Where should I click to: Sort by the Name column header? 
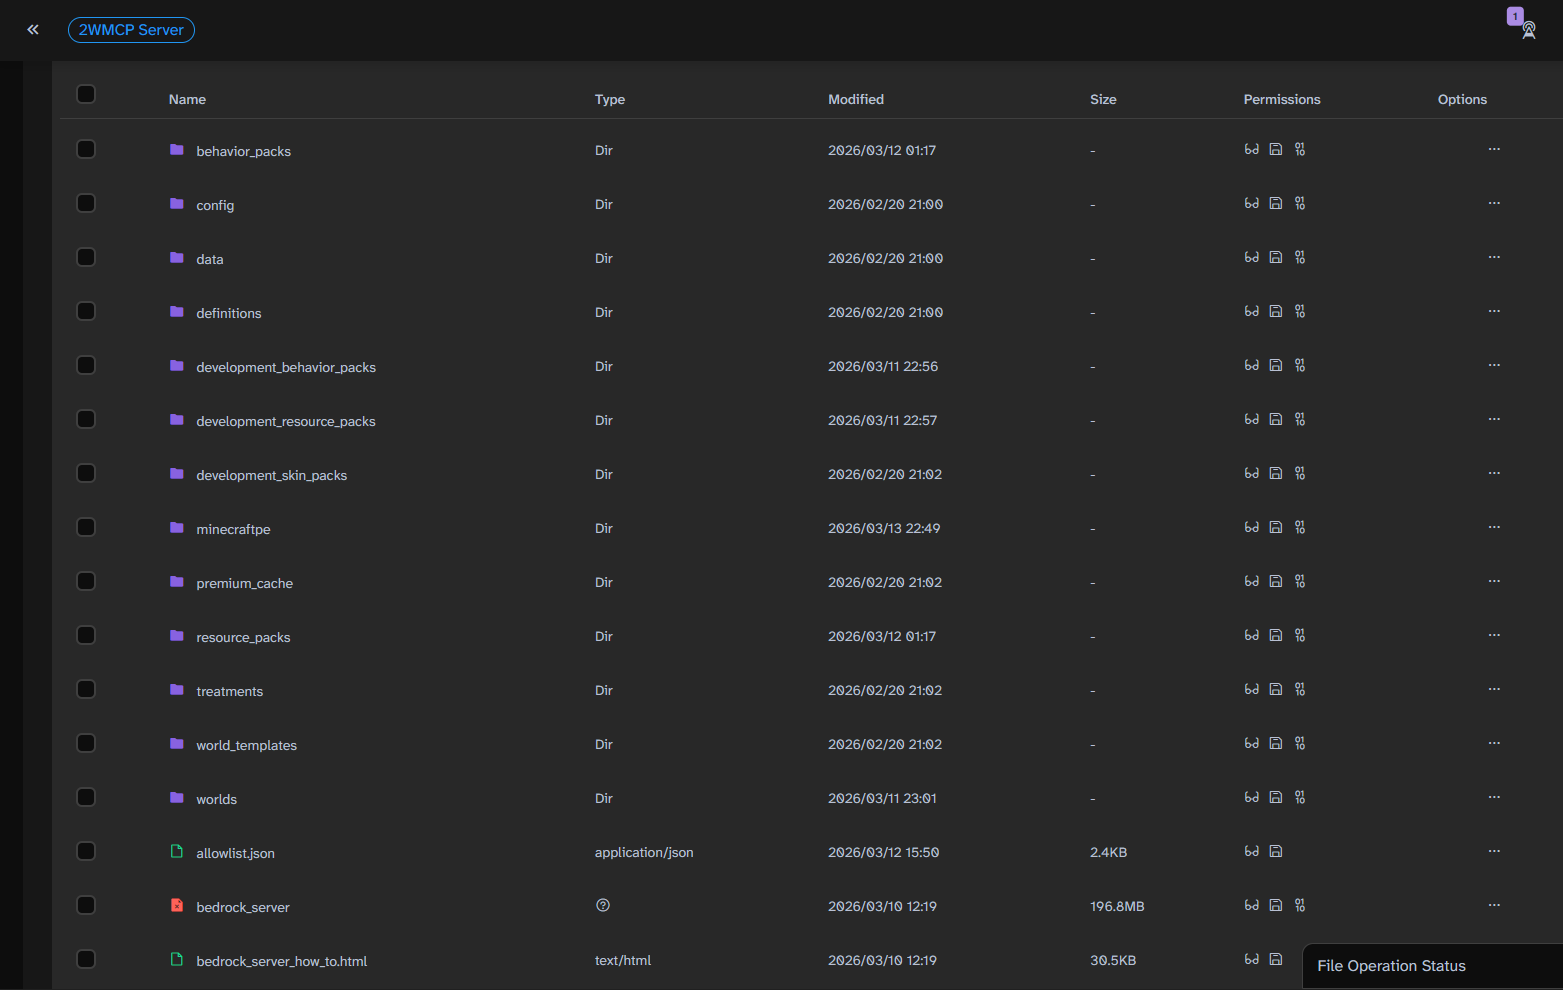click(187, 99)
